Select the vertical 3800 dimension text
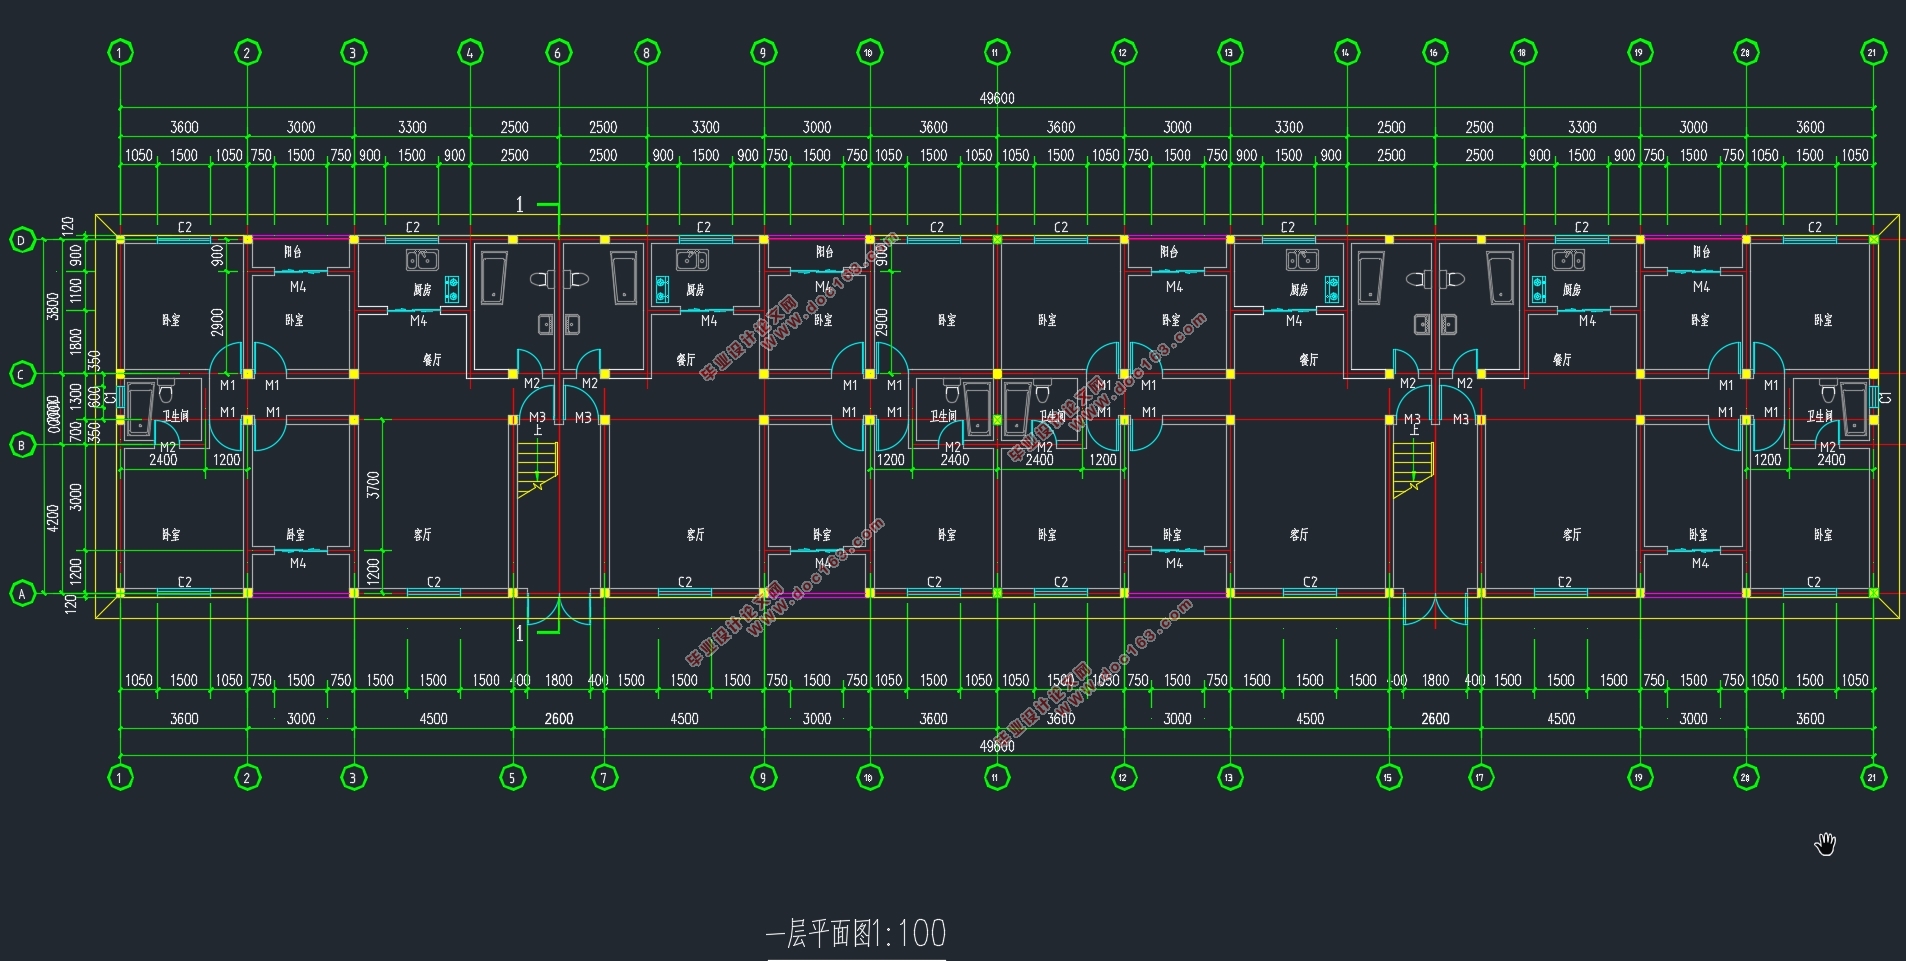The image size is (1906, 961). pyautogui.click(x=53, y=306)
